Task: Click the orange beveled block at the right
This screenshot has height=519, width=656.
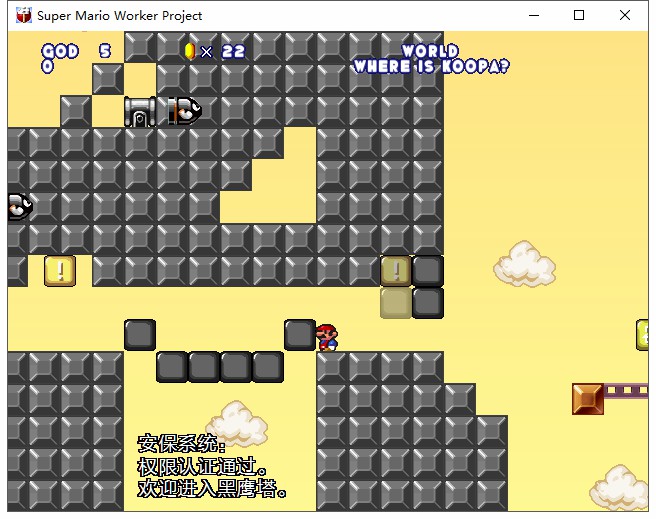Action: (x=588, y=399)
